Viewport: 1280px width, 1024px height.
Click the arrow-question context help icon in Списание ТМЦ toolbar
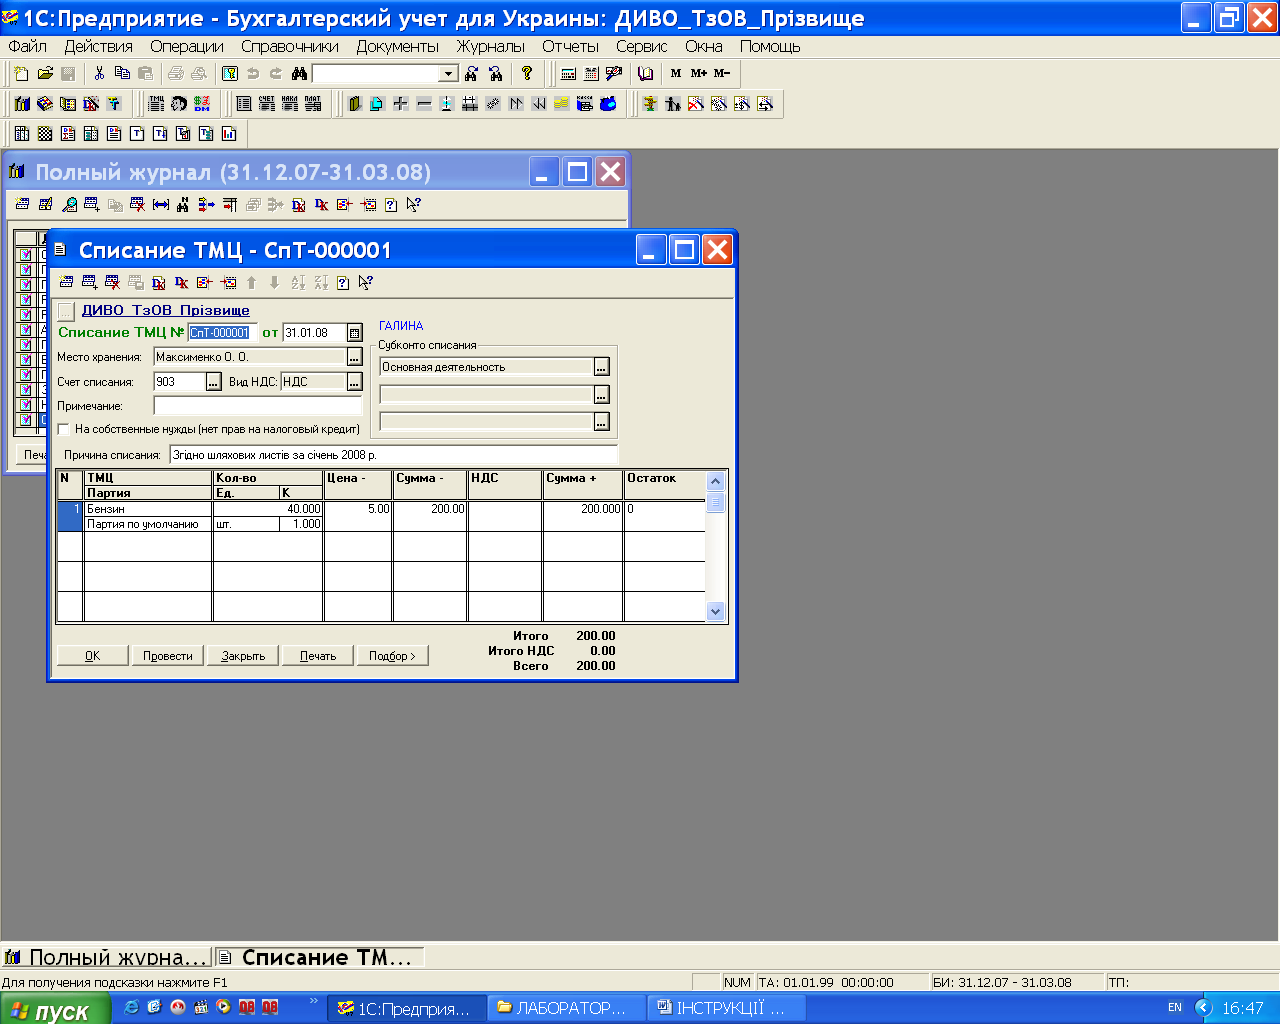[366, 282]
